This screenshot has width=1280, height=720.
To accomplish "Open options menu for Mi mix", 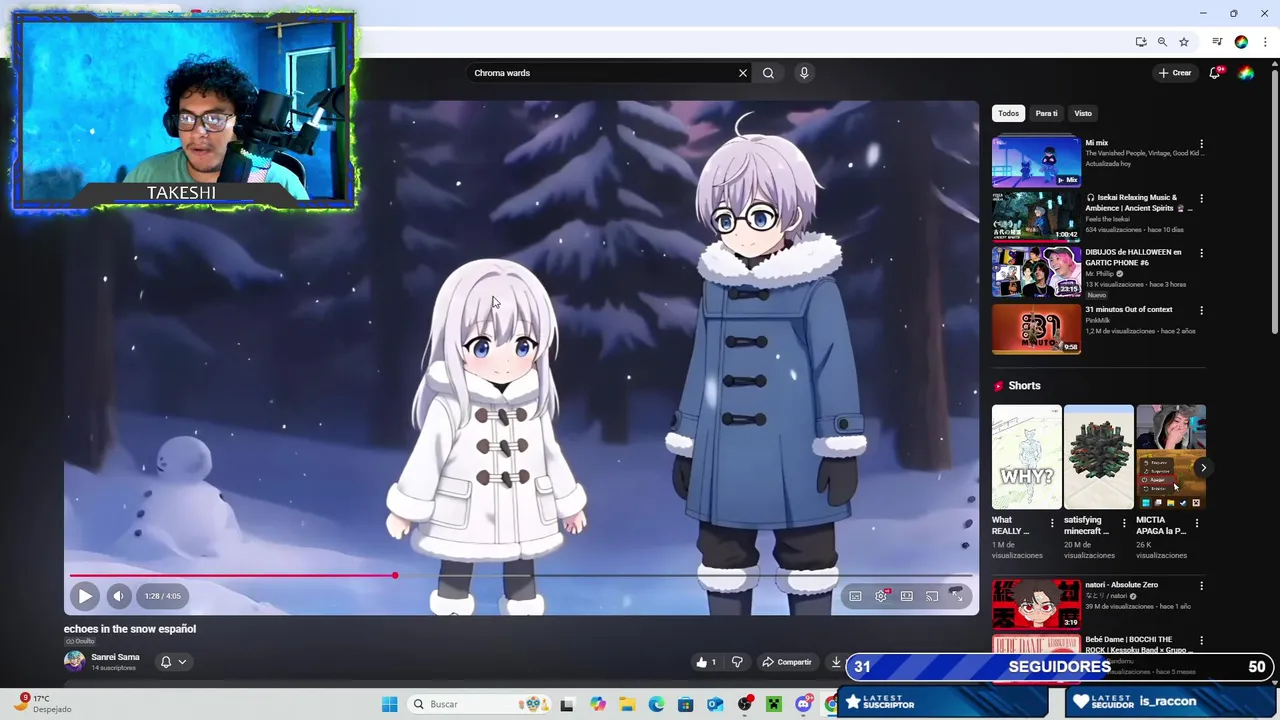I will pos(1201,144).
